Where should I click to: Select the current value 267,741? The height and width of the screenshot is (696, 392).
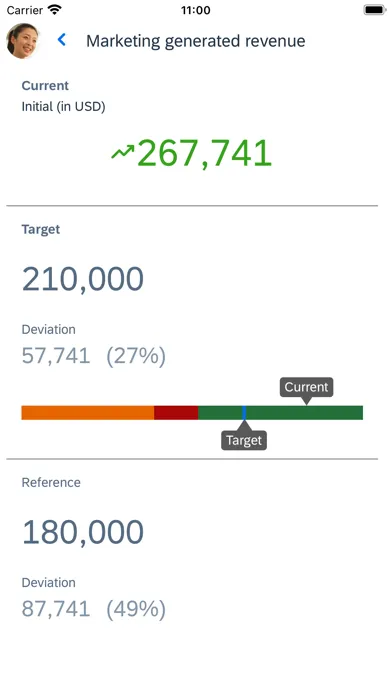click(x=204, y=154)
